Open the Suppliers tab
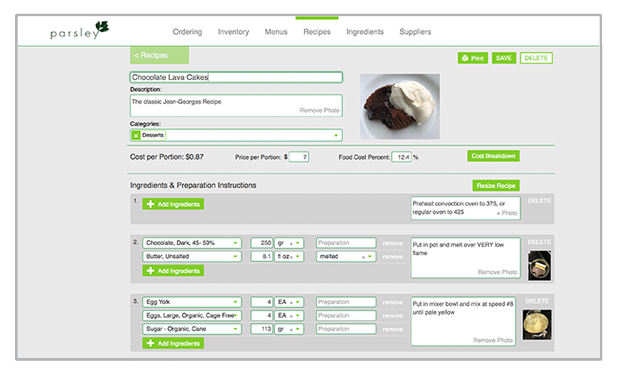The width and height of the screenshot is (622, 378). click(415, 32)
